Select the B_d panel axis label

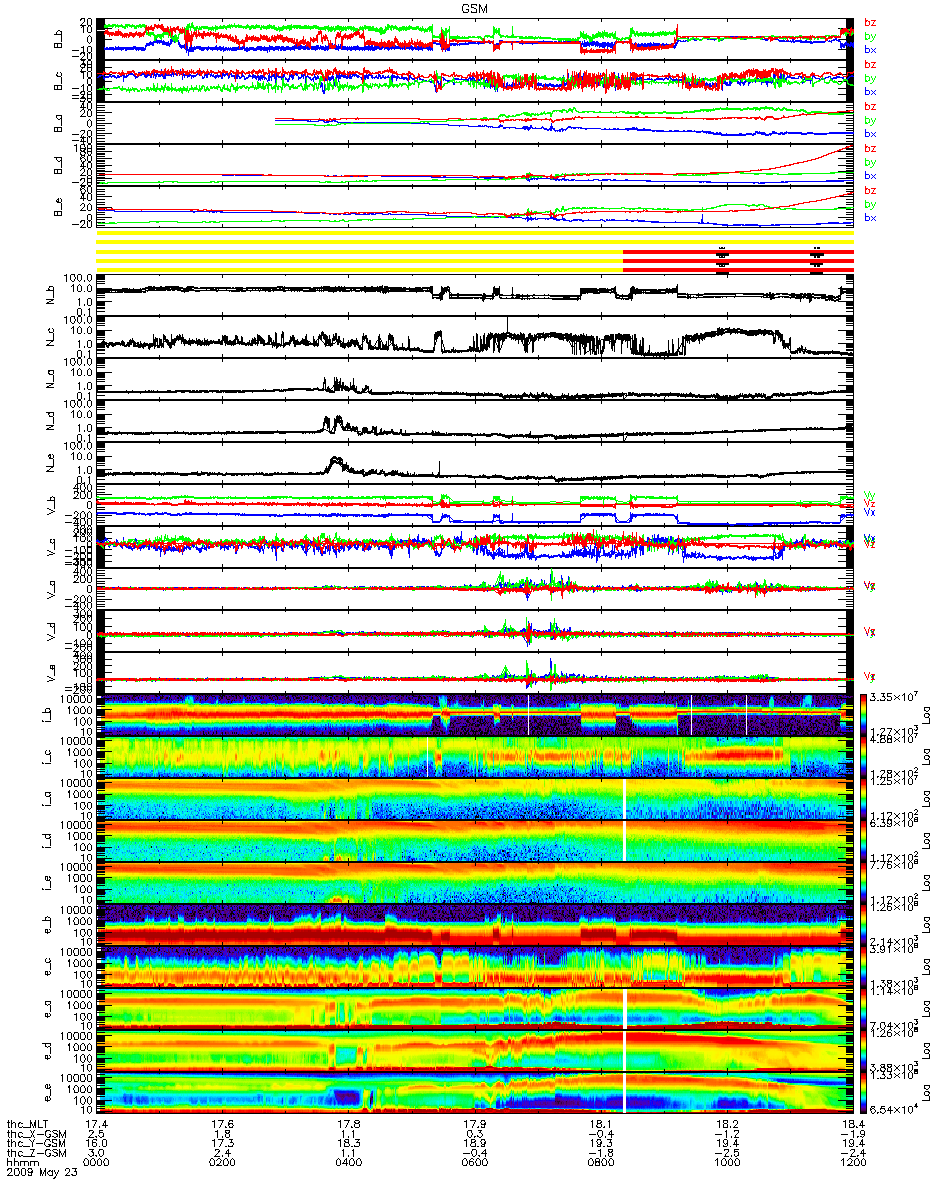click(x=59, y=166)
